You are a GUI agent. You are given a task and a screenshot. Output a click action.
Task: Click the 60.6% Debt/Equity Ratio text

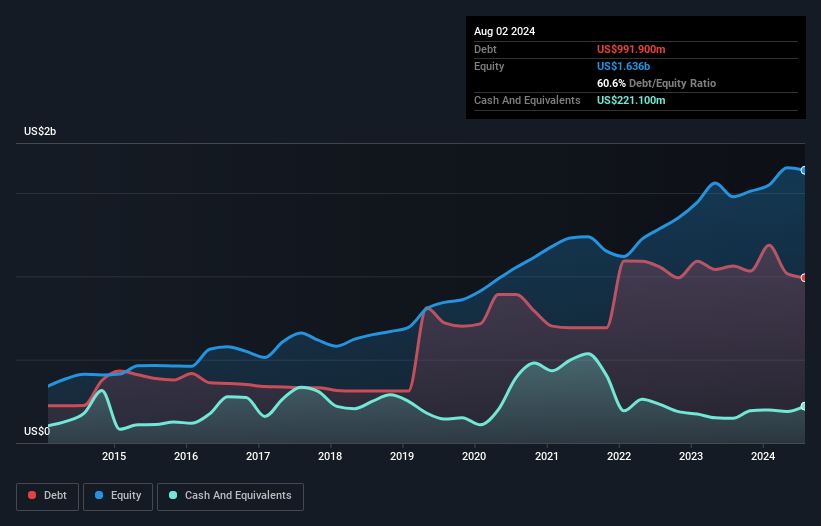(x=656, y=83)
